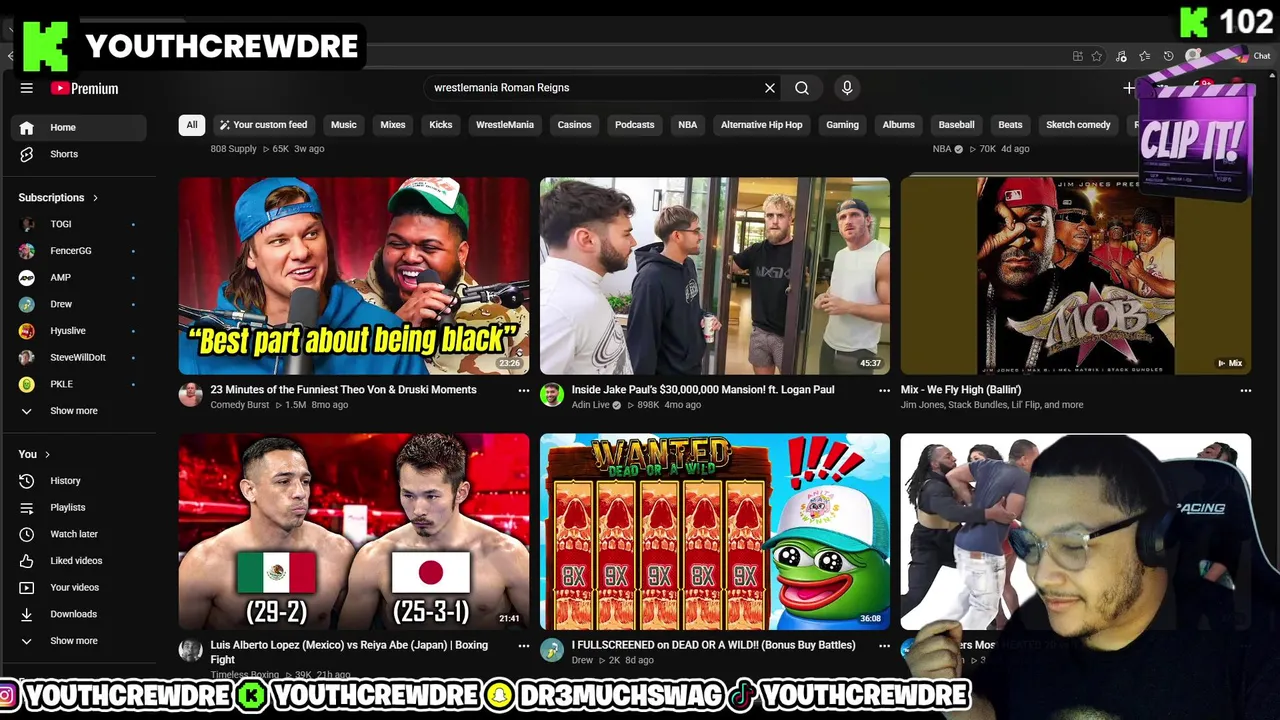Open Drew channel in Subscriptions list
1280x720 pixels.
(x=79, y=304)
